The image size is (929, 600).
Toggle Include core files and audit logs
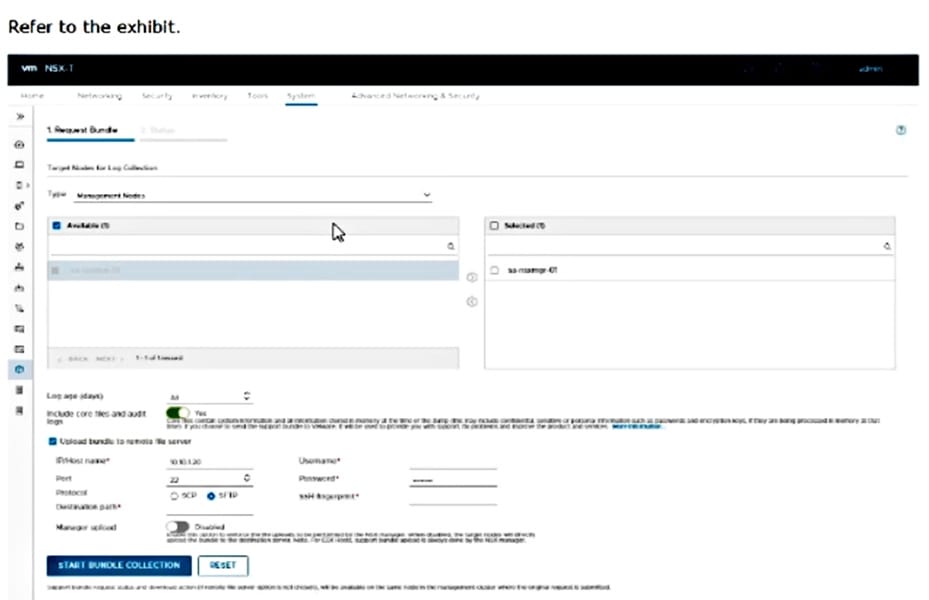[178, 412]
